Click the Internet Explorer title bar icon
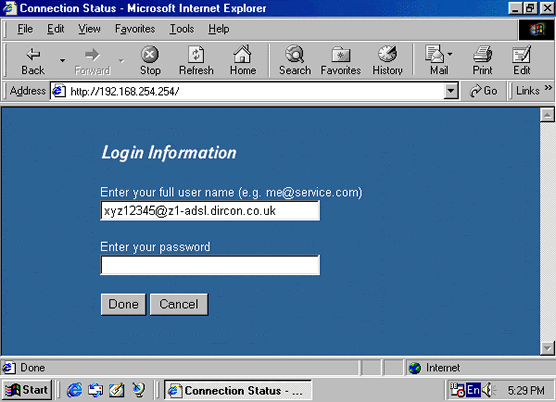Viewport: 556px width, 402px height. coord(10,8)
